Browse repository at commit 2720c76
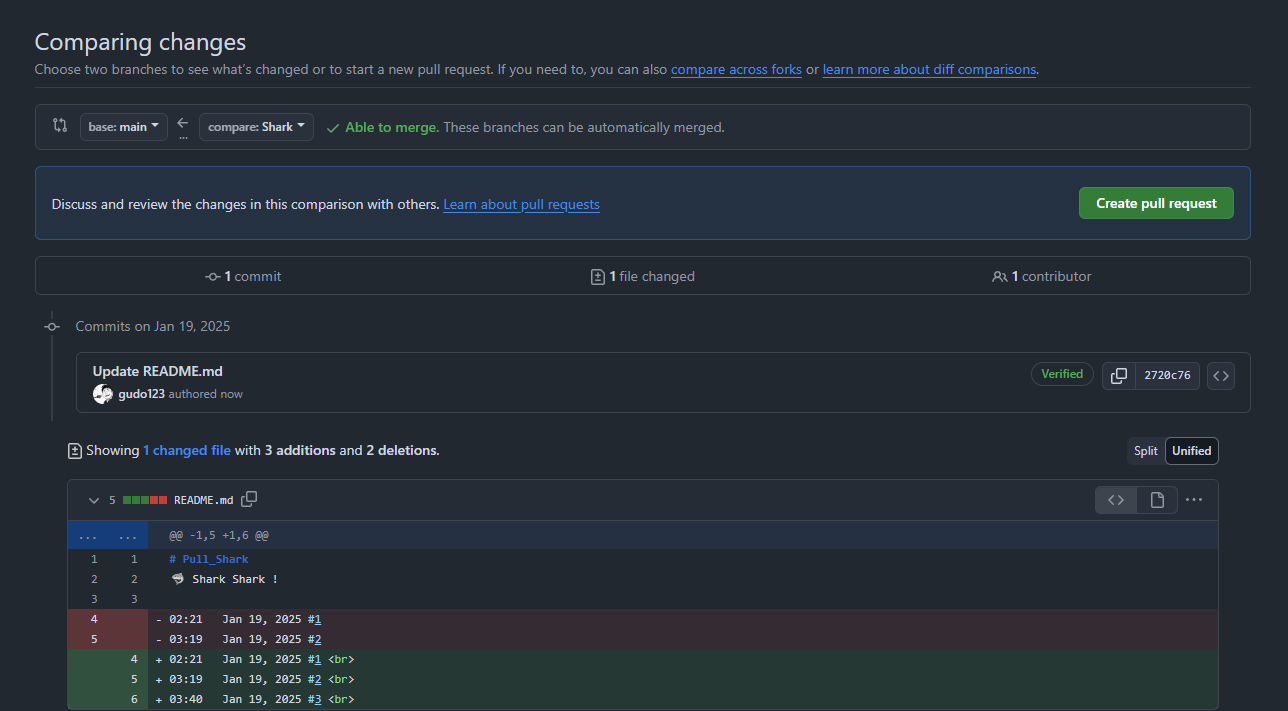Viewport: 1288px width, 711px height. click(1220, 376)
